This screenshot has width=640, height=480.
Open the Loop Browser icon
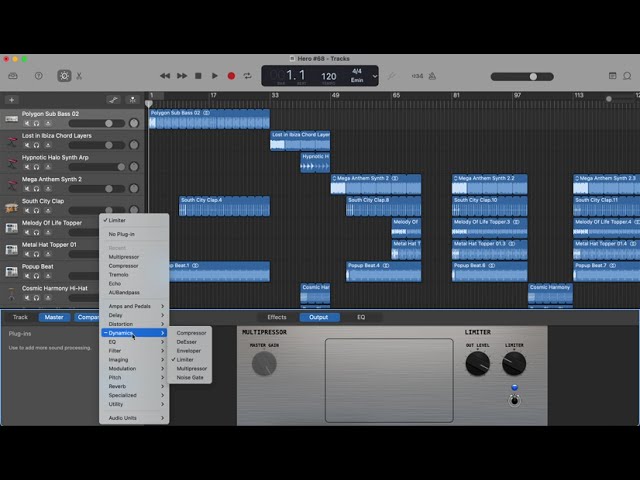point(627,76)
